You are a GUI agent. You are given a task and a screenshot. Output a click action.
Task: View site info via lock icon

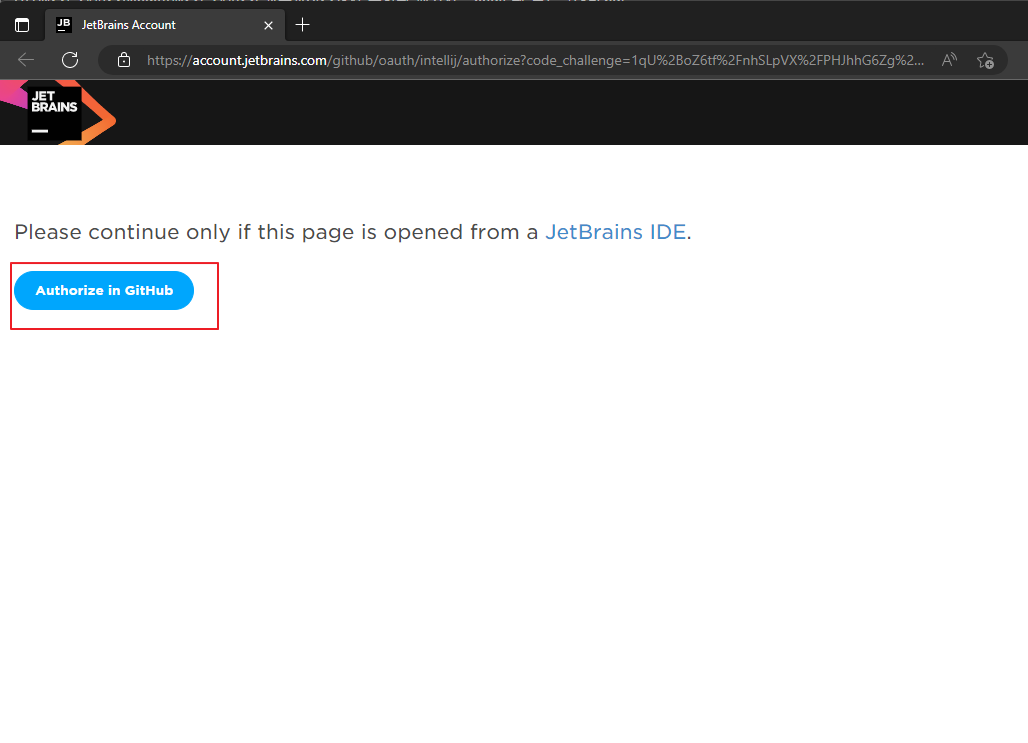point(124,60)
